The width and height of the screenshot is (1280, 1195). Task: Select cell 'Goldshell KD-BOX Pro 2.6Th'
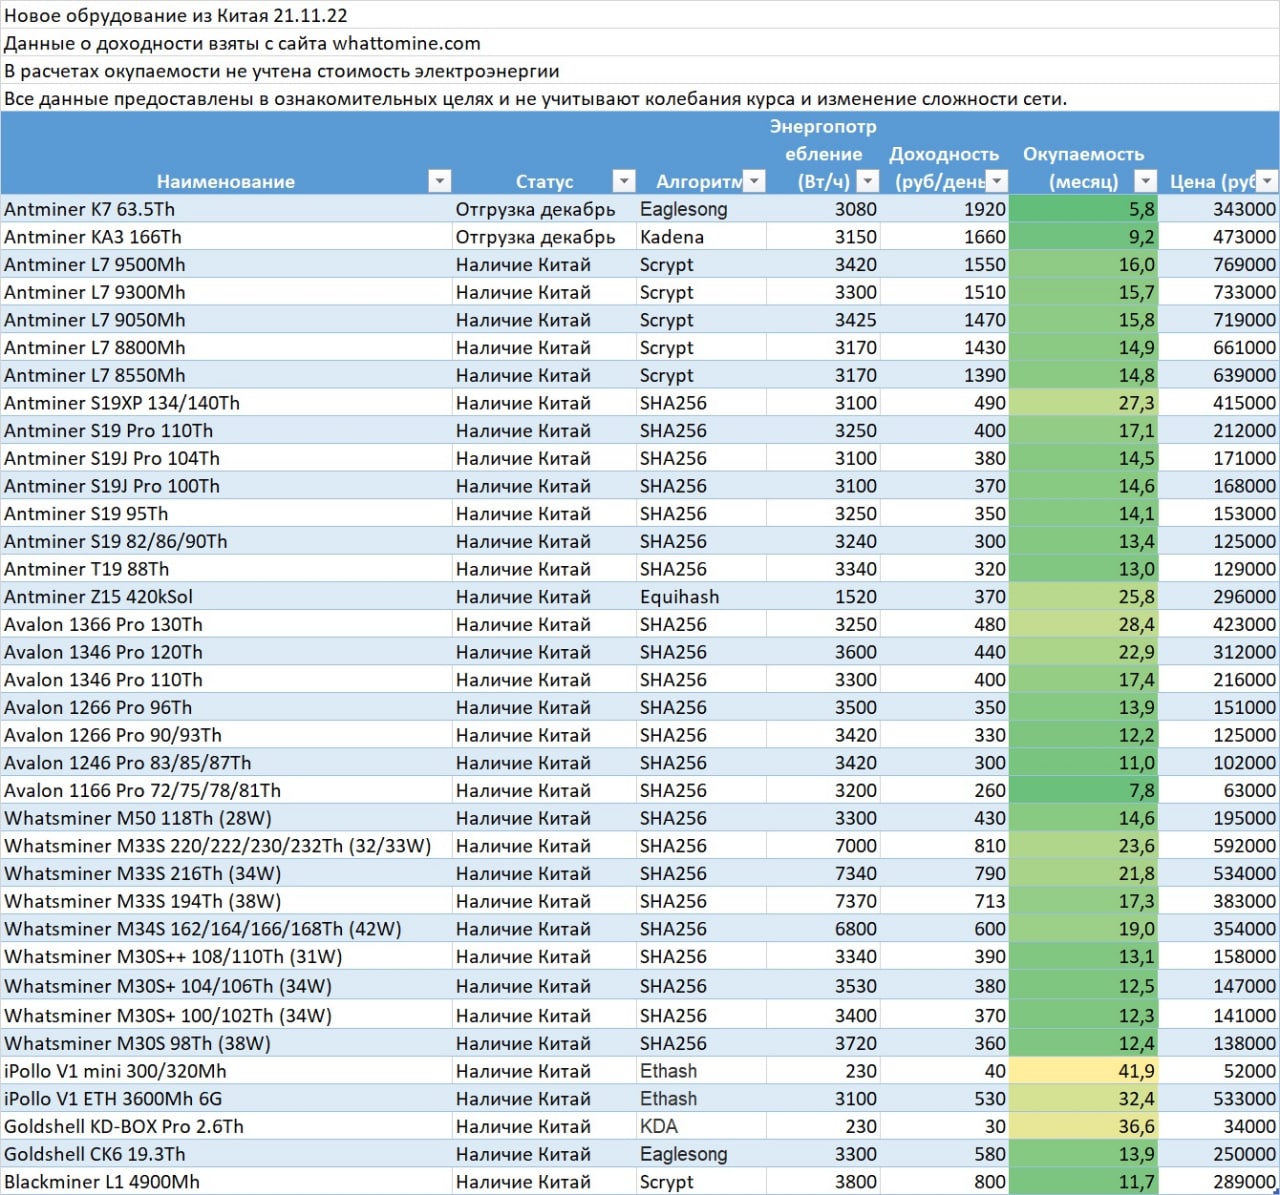[226, 1127]
